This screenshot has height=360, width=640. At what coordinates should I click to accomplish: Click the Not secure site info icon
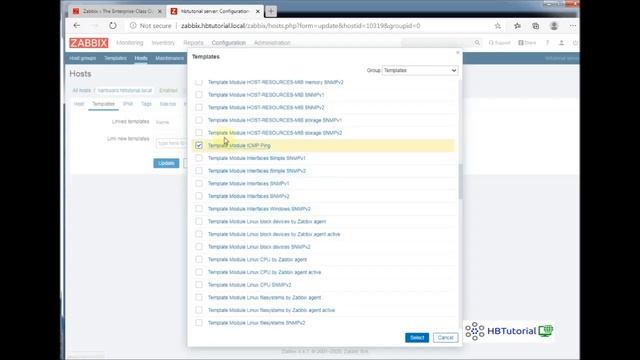click(133, 26)
